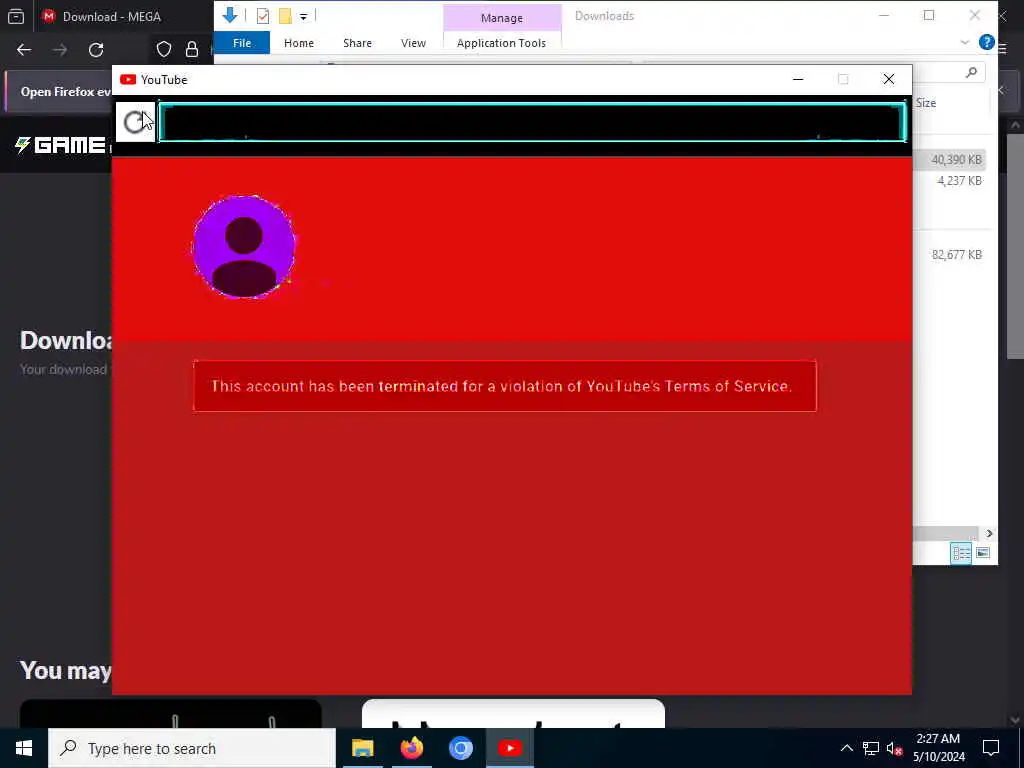Open the Customize Quick Access Toolbar dropdown
Viewport: 1024px width, 768px height.
pos(304,17)
